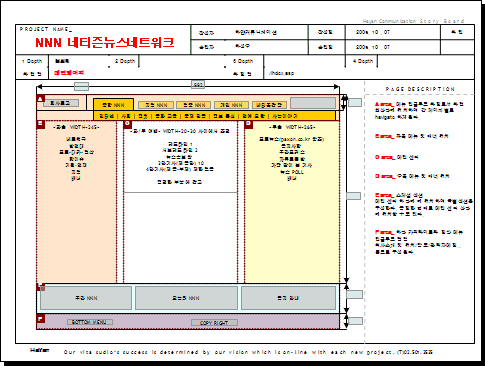The image size is (485, 366).
Task: Select the highlighted bright yellow NNN tab
Action: coord(113,105)
